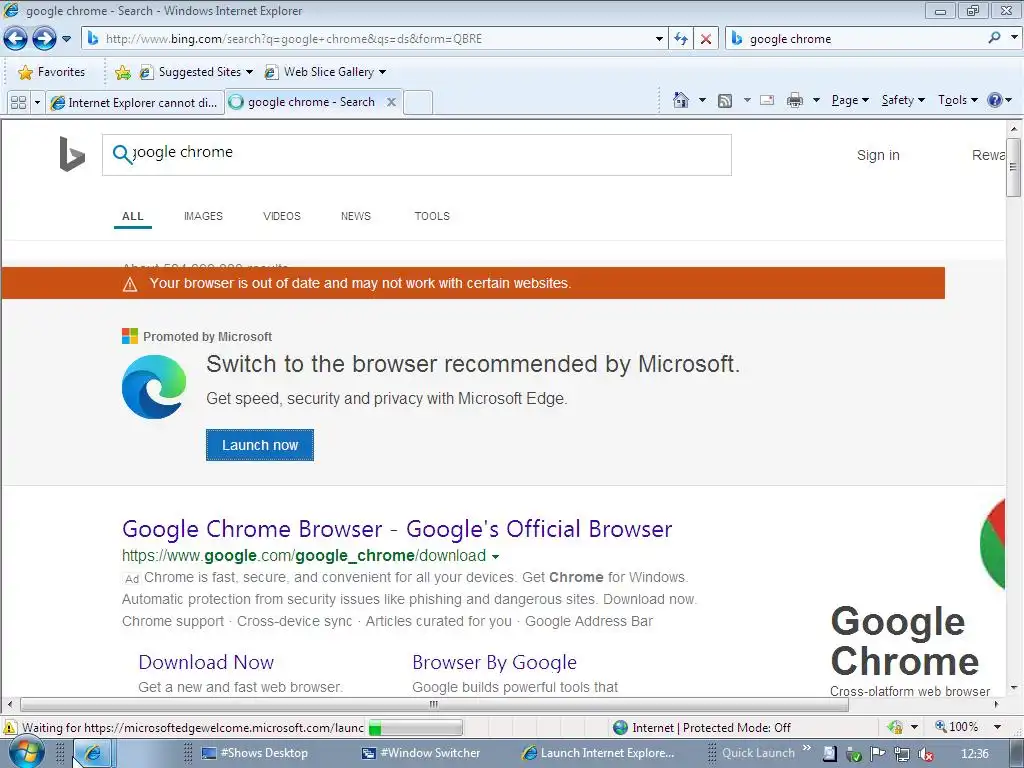This screenshot has width=1024, height=768.
Task: Open a new blank tab
Action: pyautogui.click(x=418, y=103)
